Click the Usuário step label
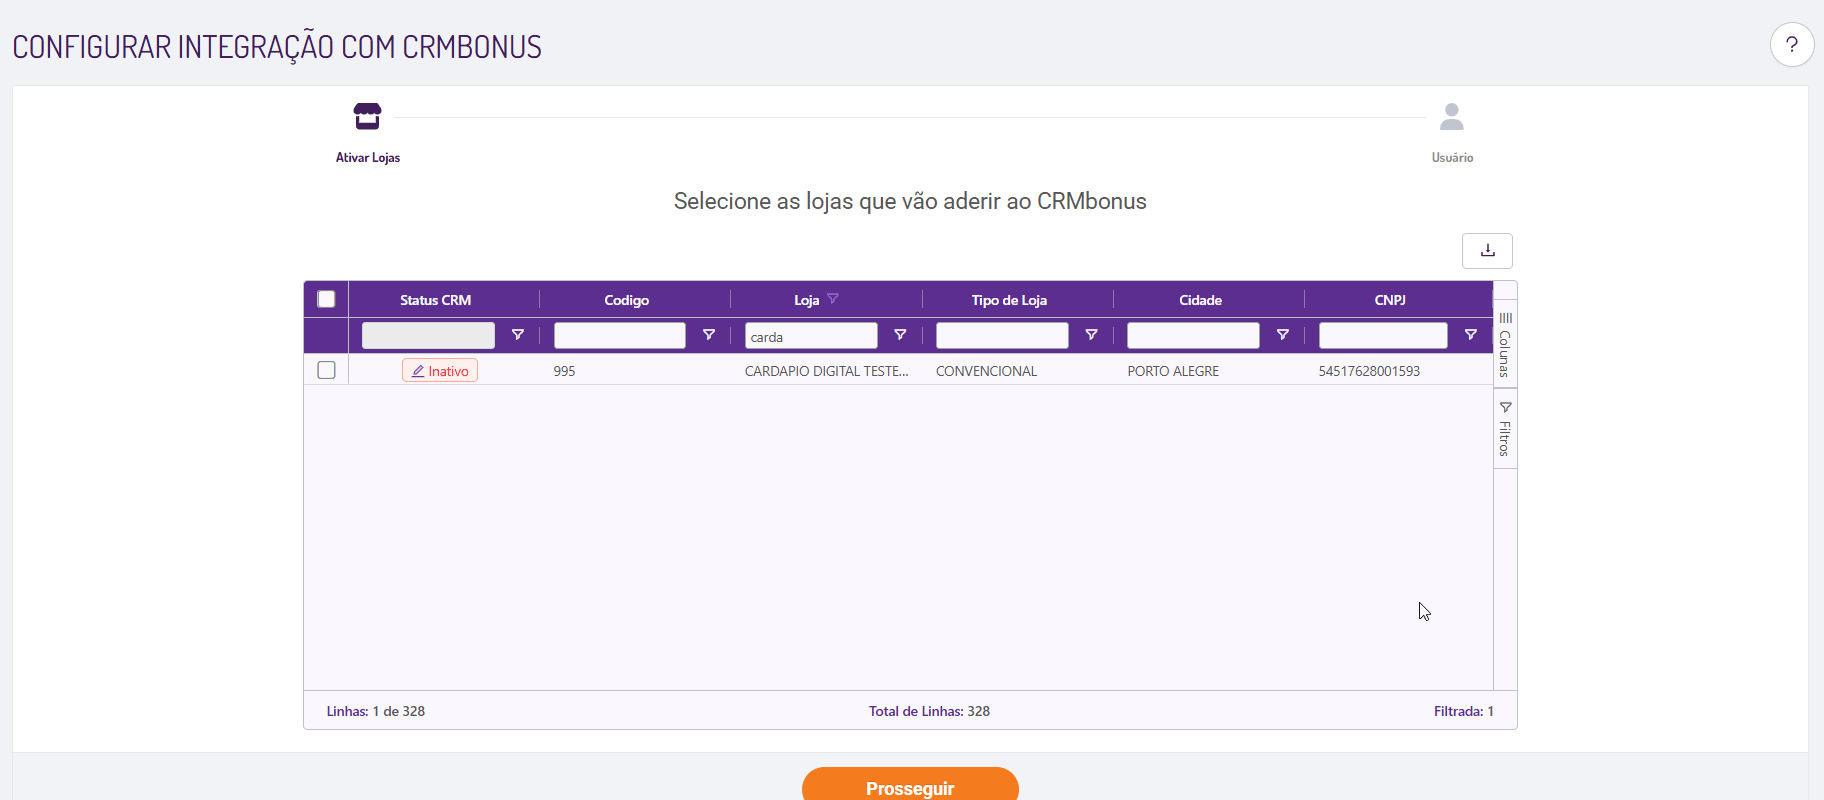Viewport: 1824px width, 800px height. [1452, 158]
